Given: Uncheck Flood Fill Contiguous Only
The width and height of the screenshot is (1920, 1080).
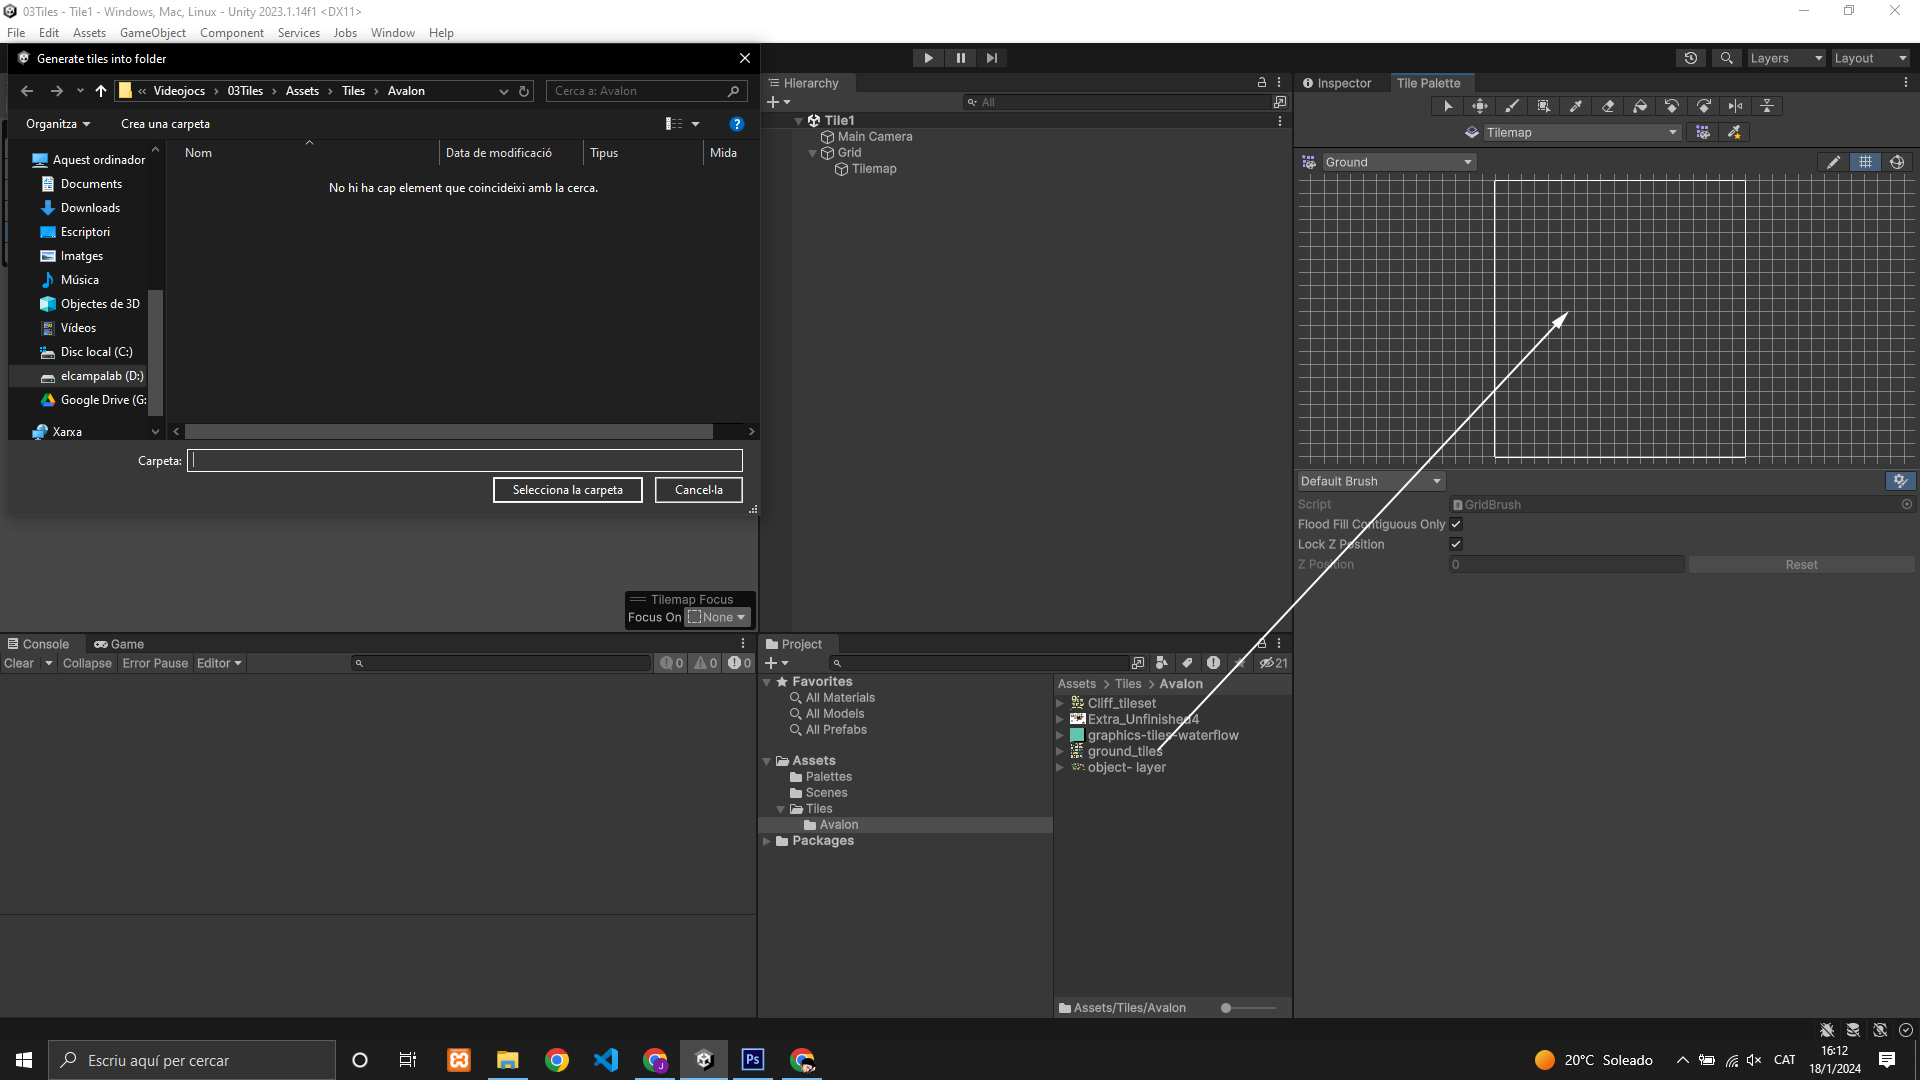Looking at the screenshot, I should [1456, 524].
